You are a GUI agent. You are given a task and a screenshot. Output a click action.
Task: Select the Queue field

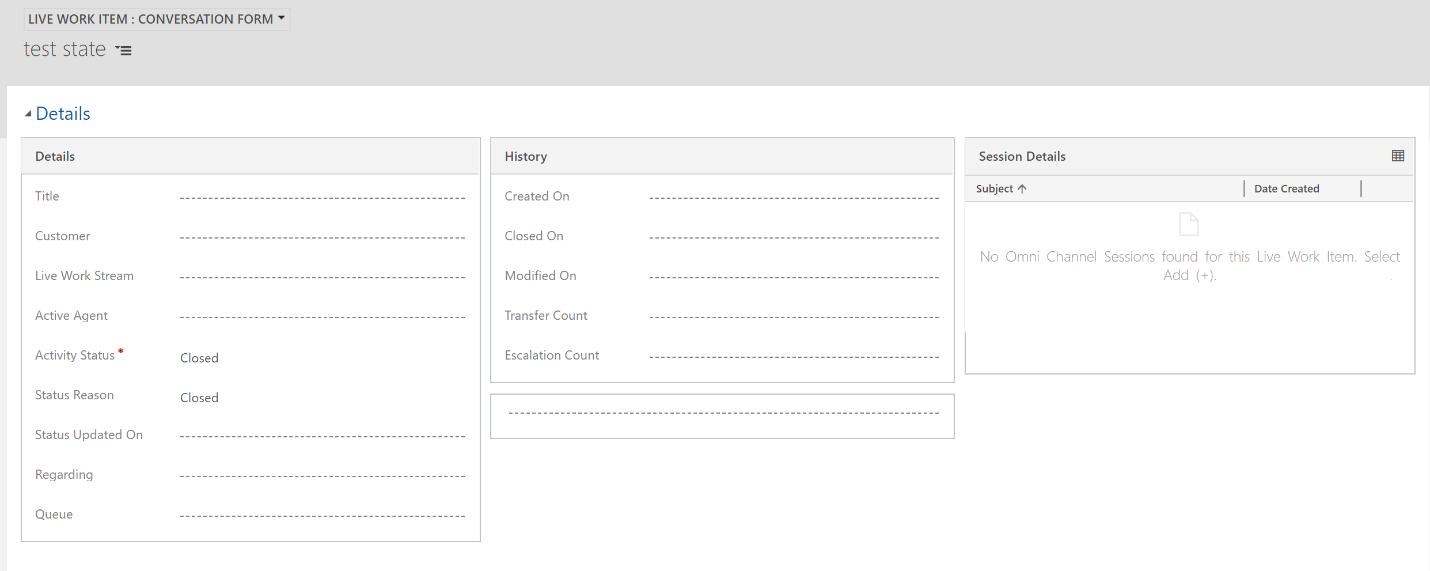322,517
